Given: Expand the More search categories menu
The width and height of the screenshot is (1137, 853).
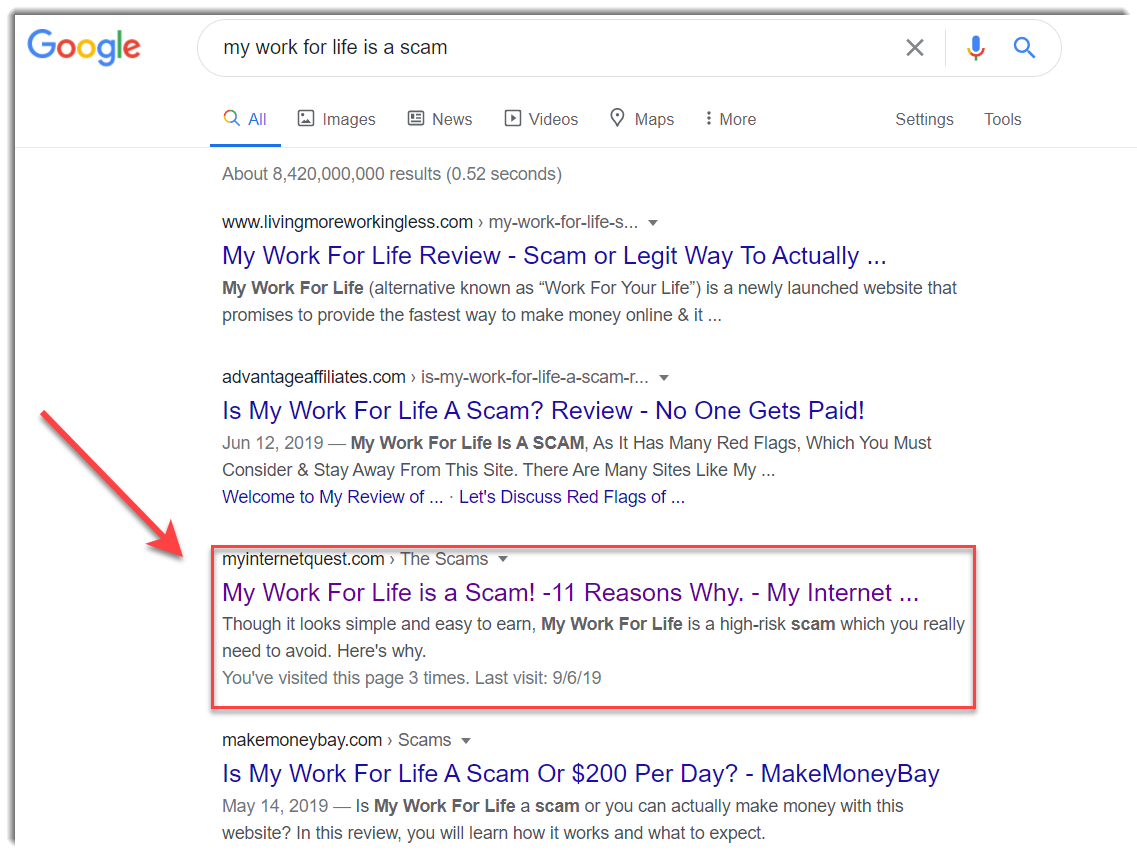Looking at the screenshot, I should (730, 119).
